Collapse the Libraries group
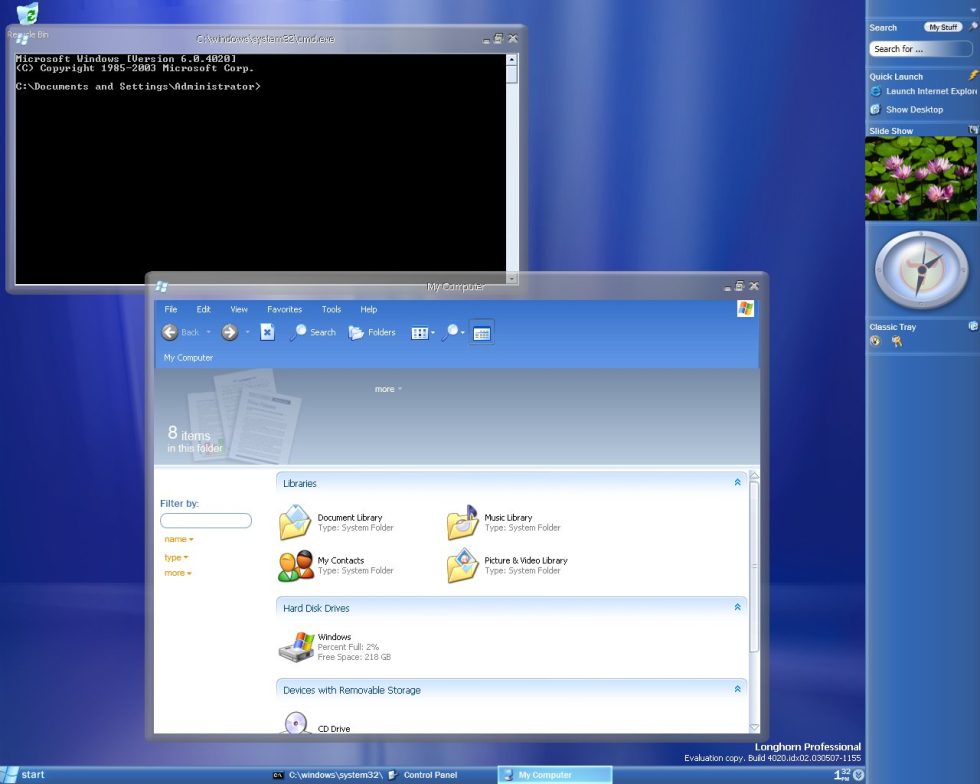980x784 pixels. [x=738, y=483]
